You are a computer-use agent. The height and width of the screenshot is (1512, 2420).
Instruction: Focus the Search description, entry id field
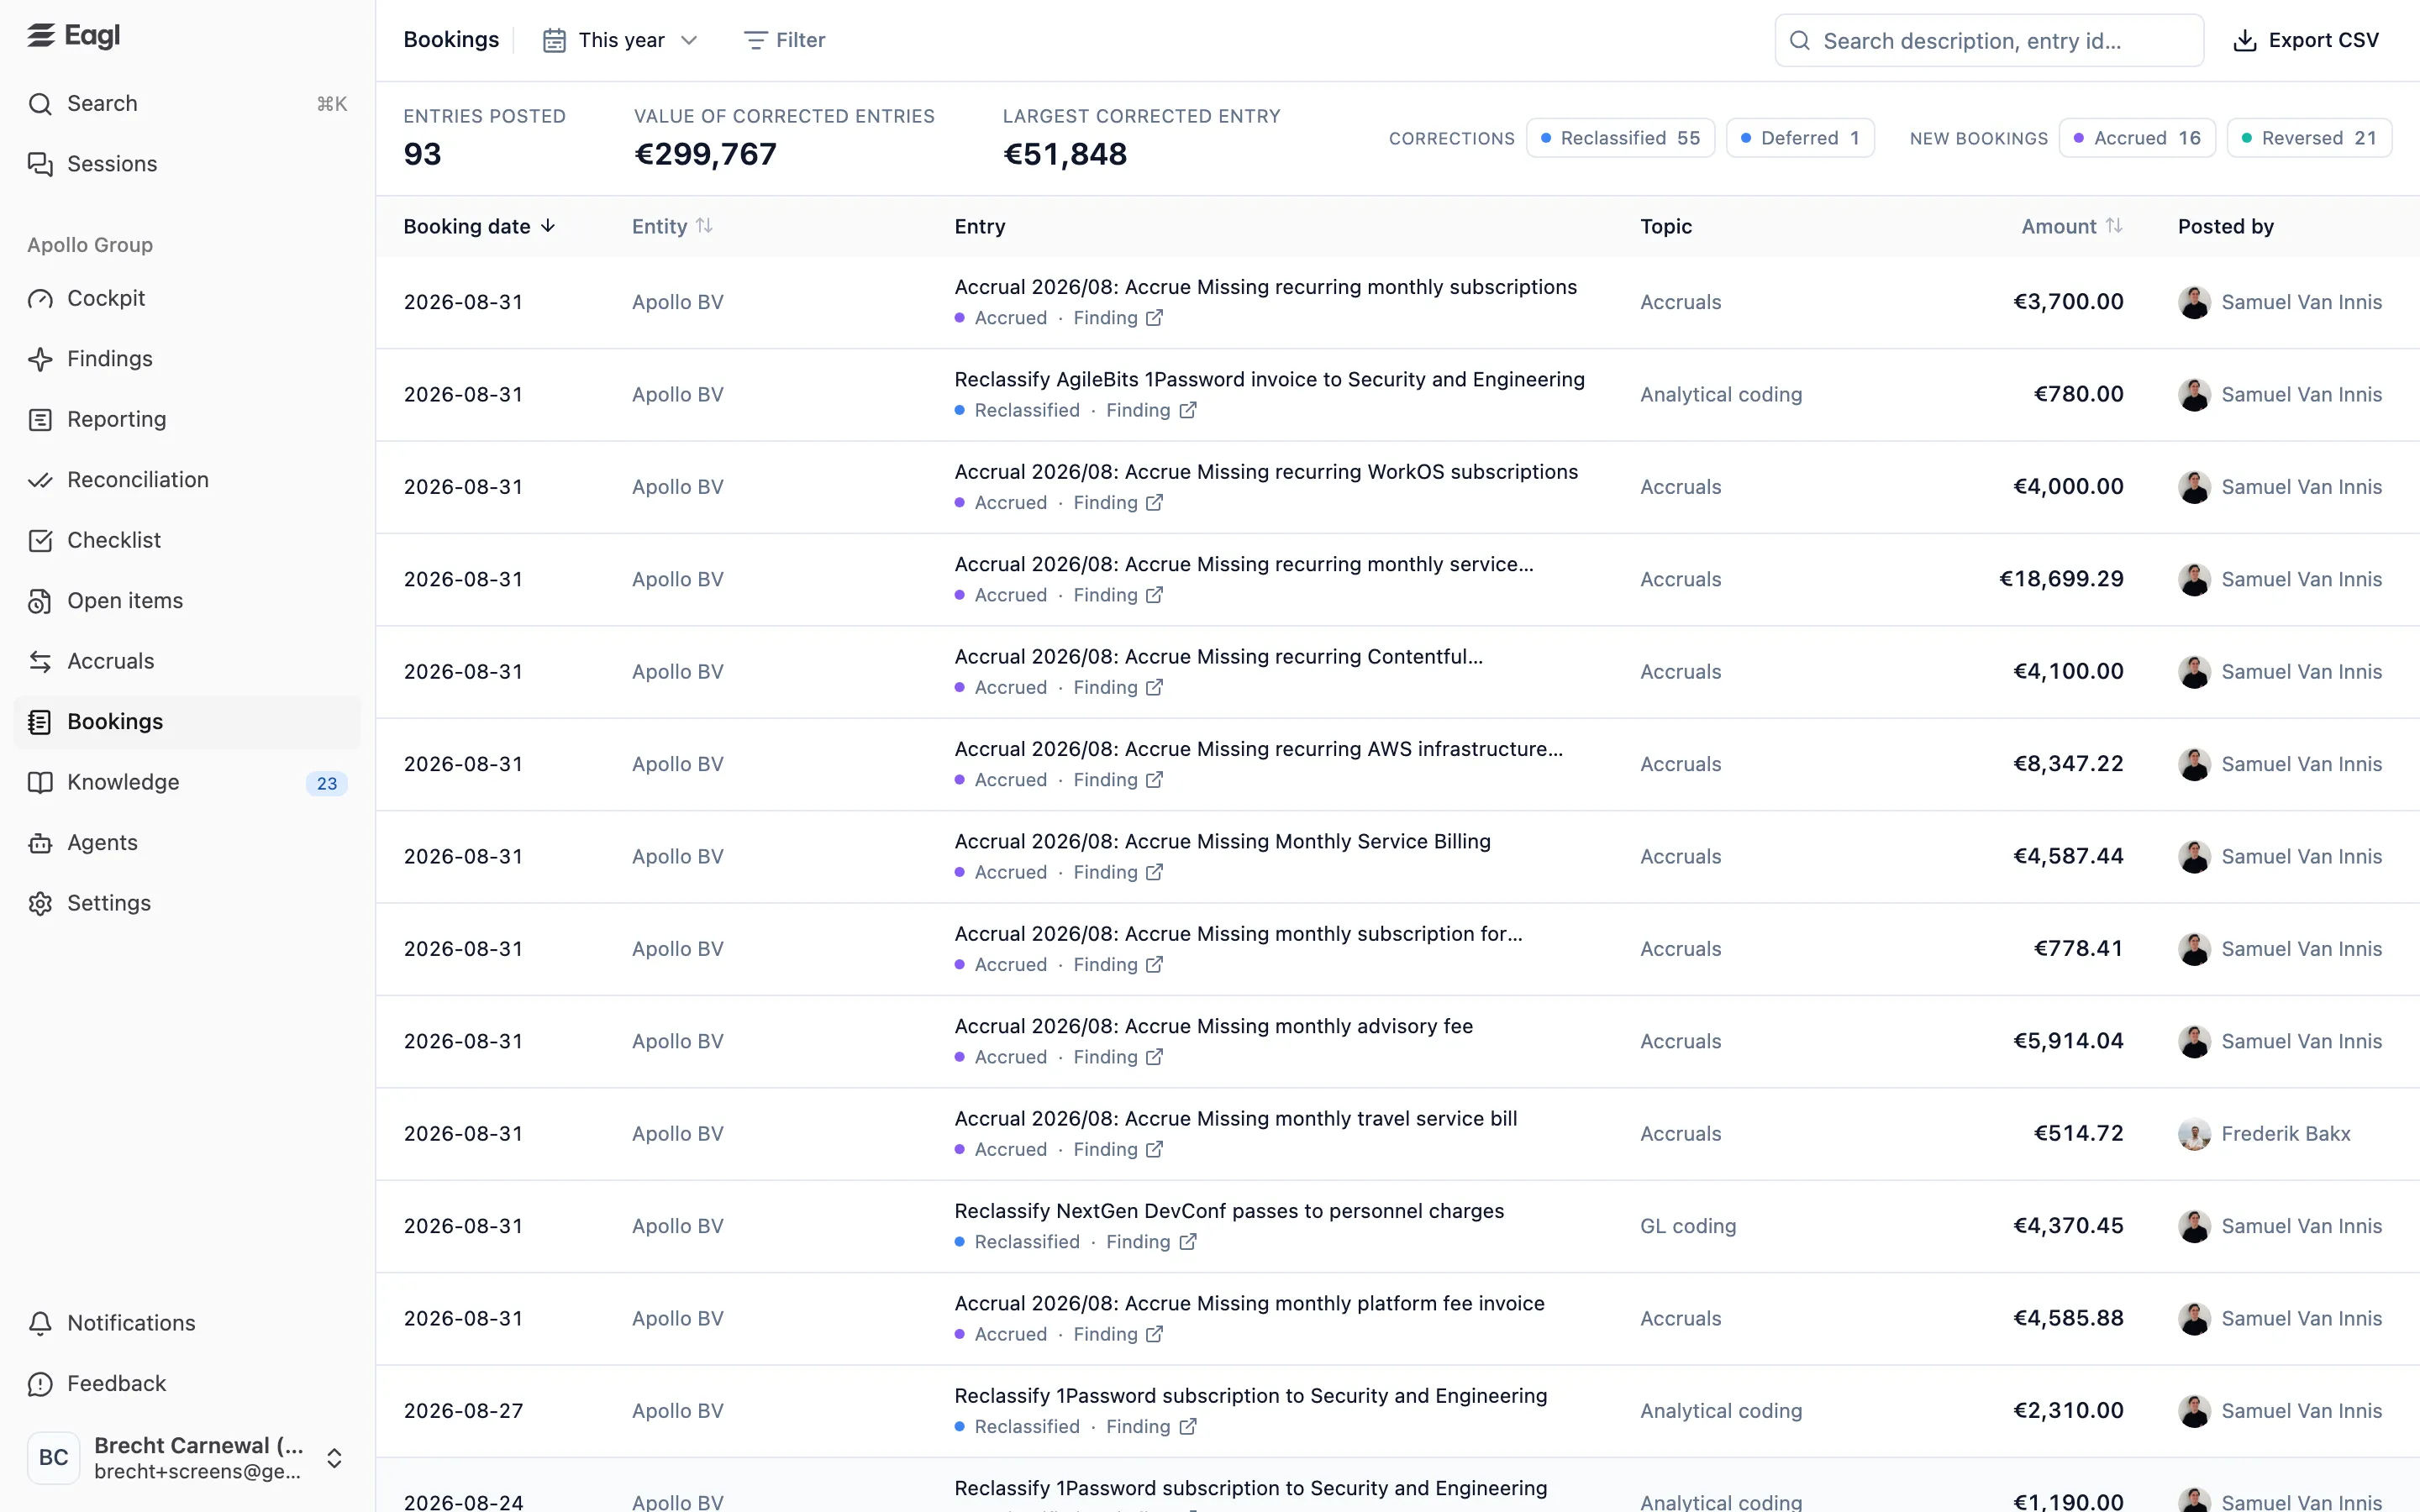[1988, 40]
